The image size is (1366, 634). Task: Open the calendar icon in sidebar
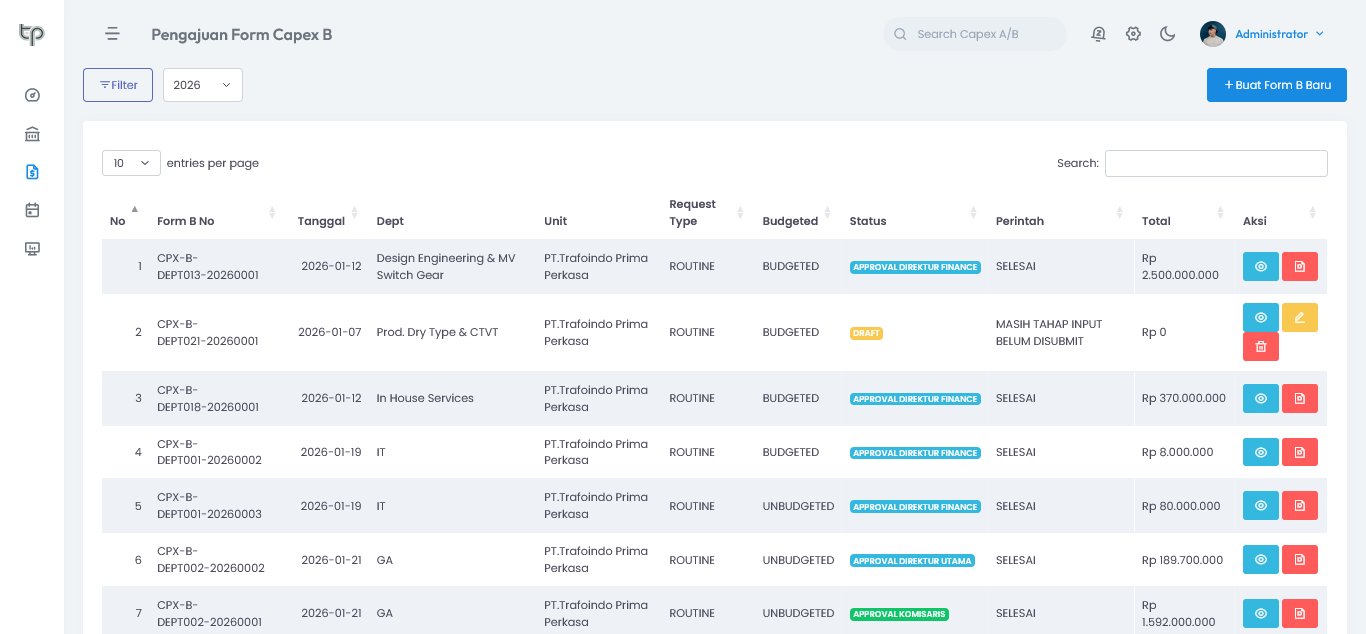coord(32,210)
